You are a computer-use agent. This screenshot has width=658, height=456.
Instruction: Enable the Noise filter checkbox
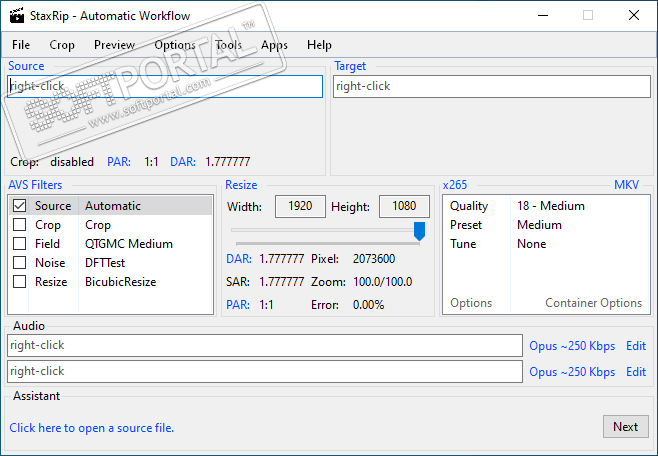(x=19, y=263)
